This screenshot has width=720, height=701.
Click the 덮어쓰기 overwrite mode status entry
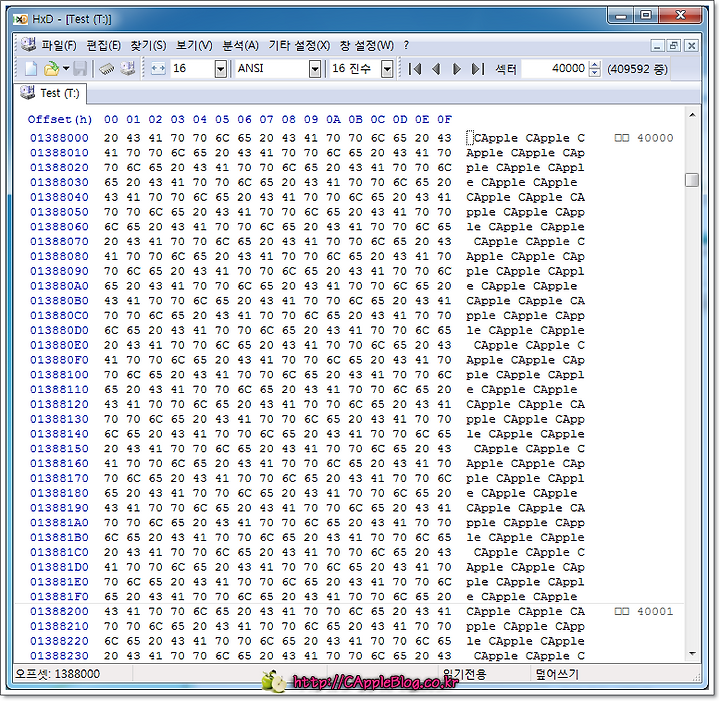tap(557, 673)
